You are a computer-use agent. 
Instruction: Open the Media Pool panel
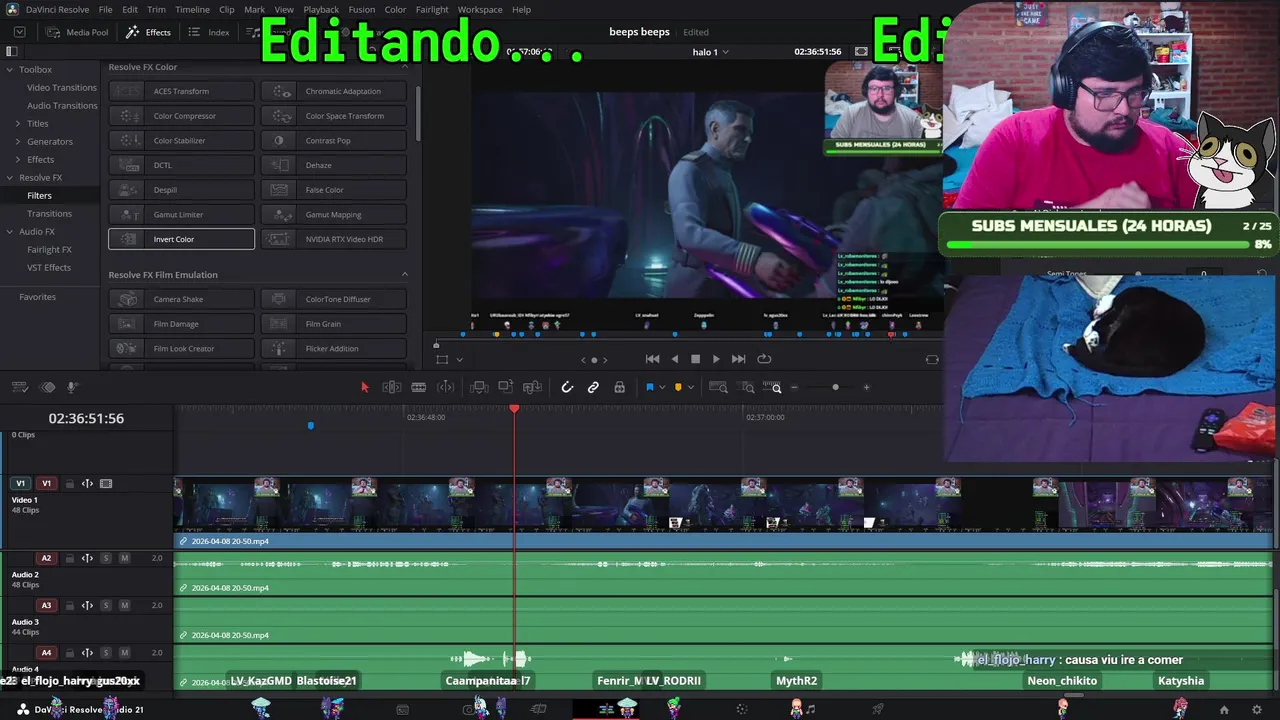pyautogui.click(x=77, y=32)
